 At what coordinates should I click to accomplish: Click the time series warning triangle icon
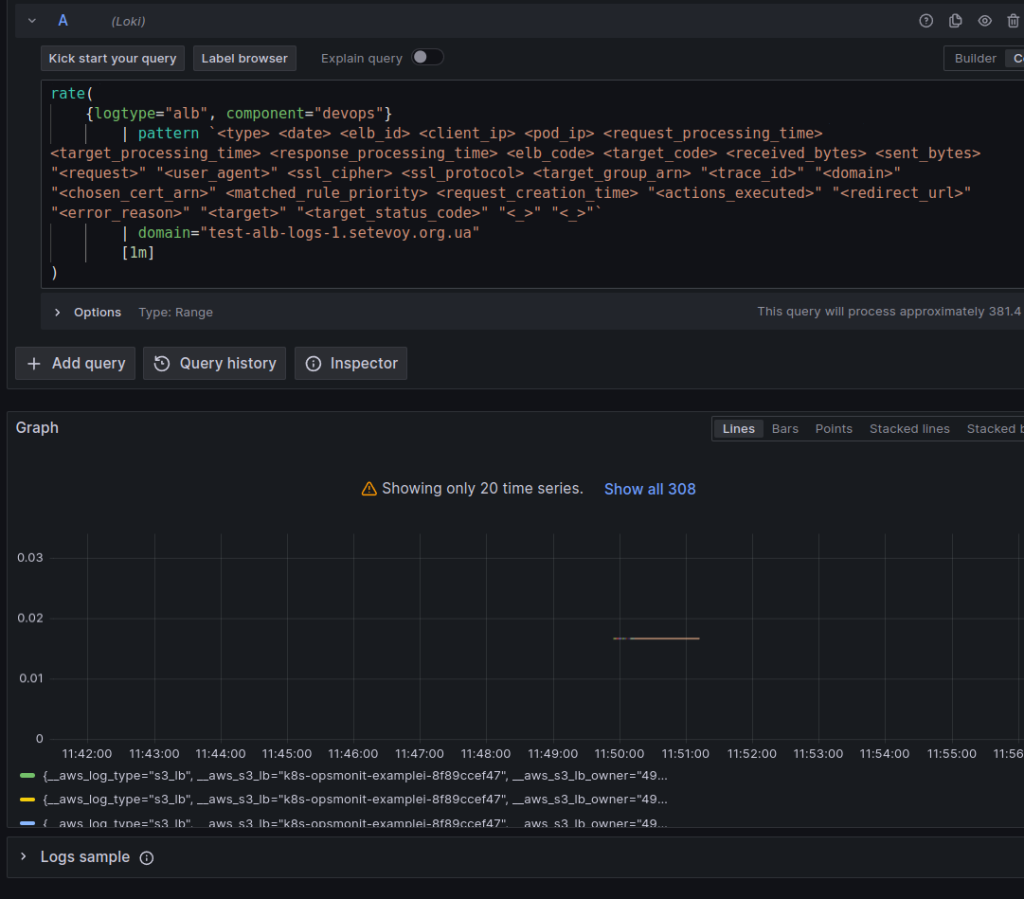(x=369, y=489)
